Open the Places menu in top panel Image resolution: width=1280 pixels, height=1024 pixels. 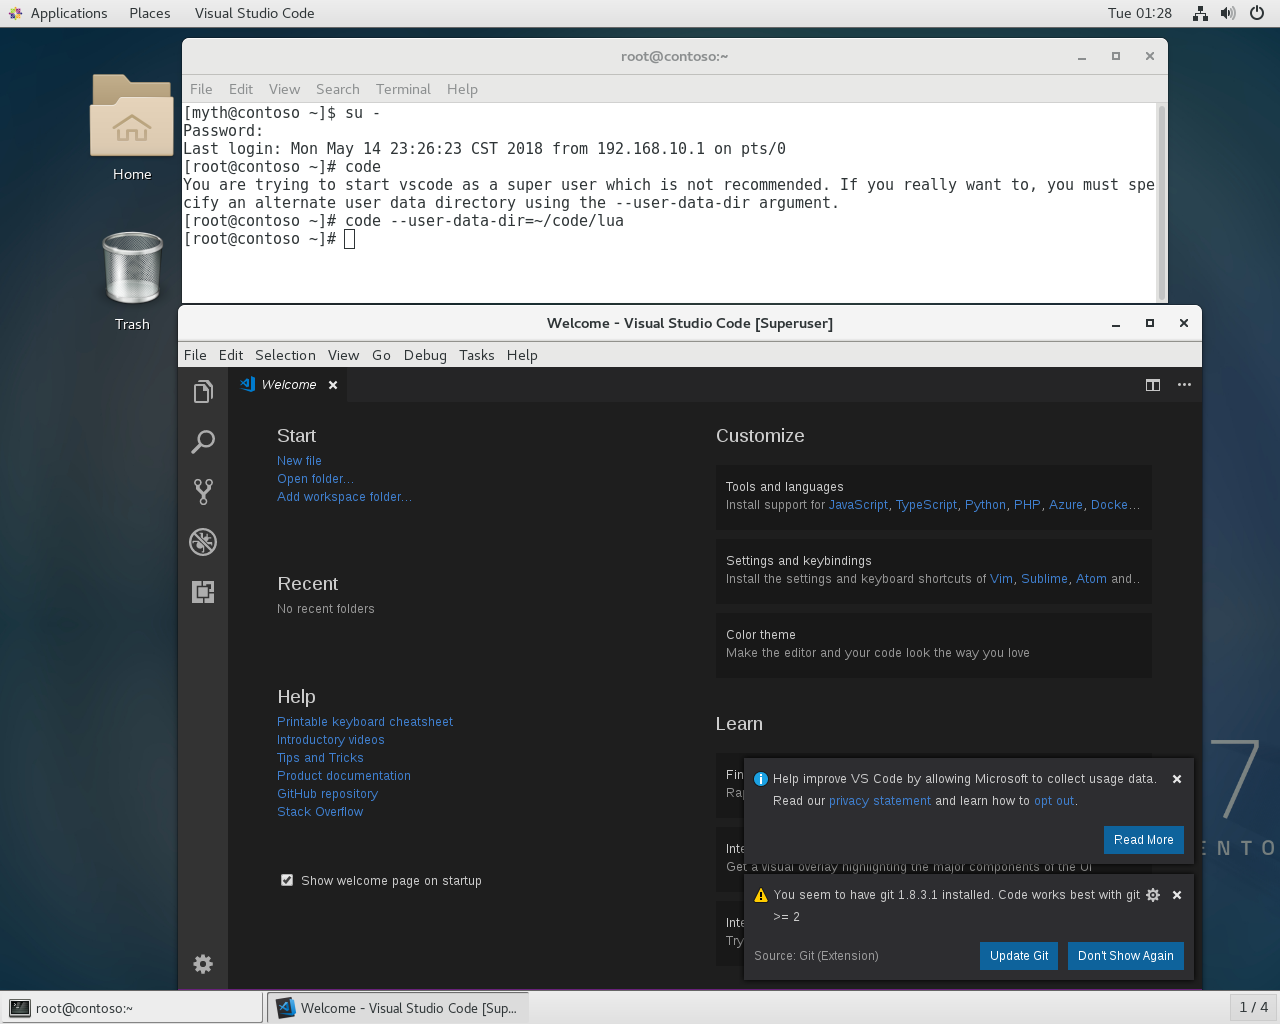click(x=150, y=13)
